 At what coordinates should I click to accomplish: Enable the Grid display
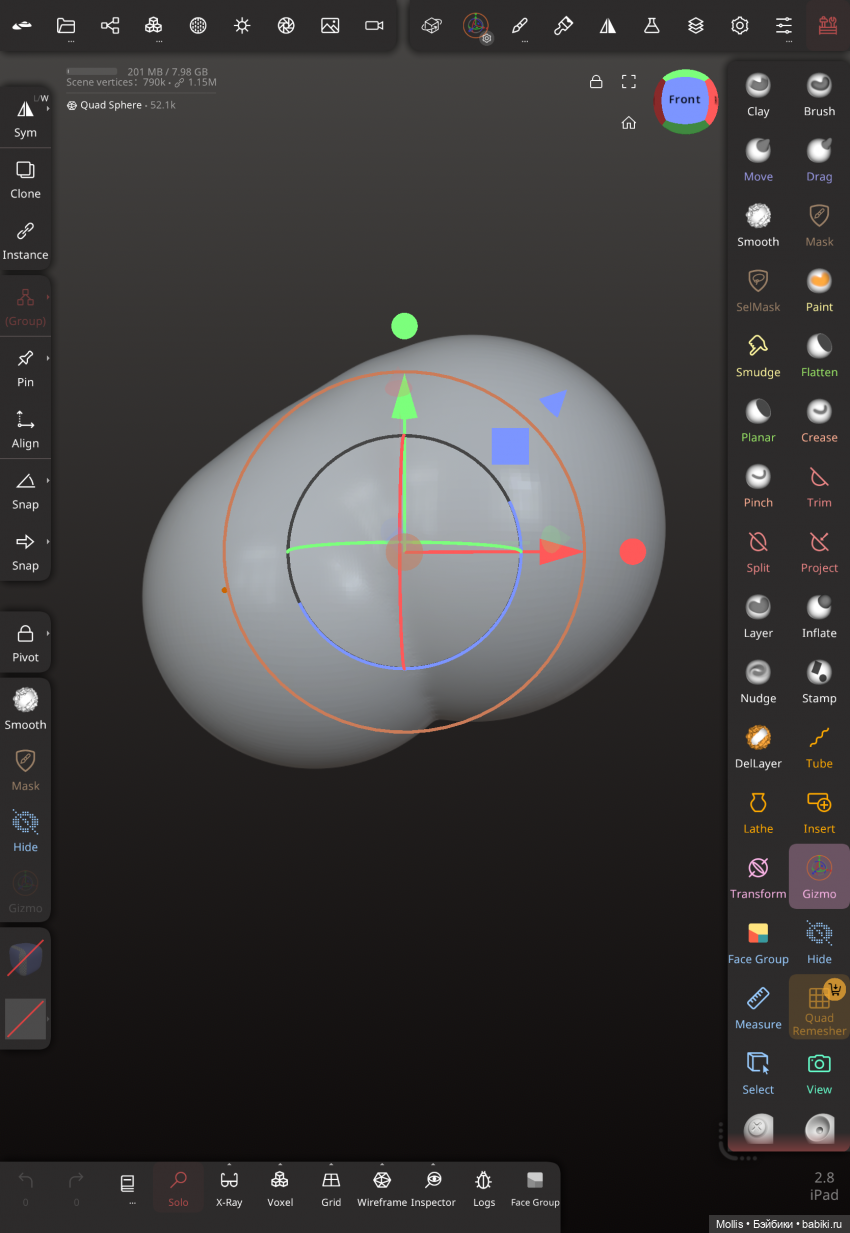(331, 1188)
